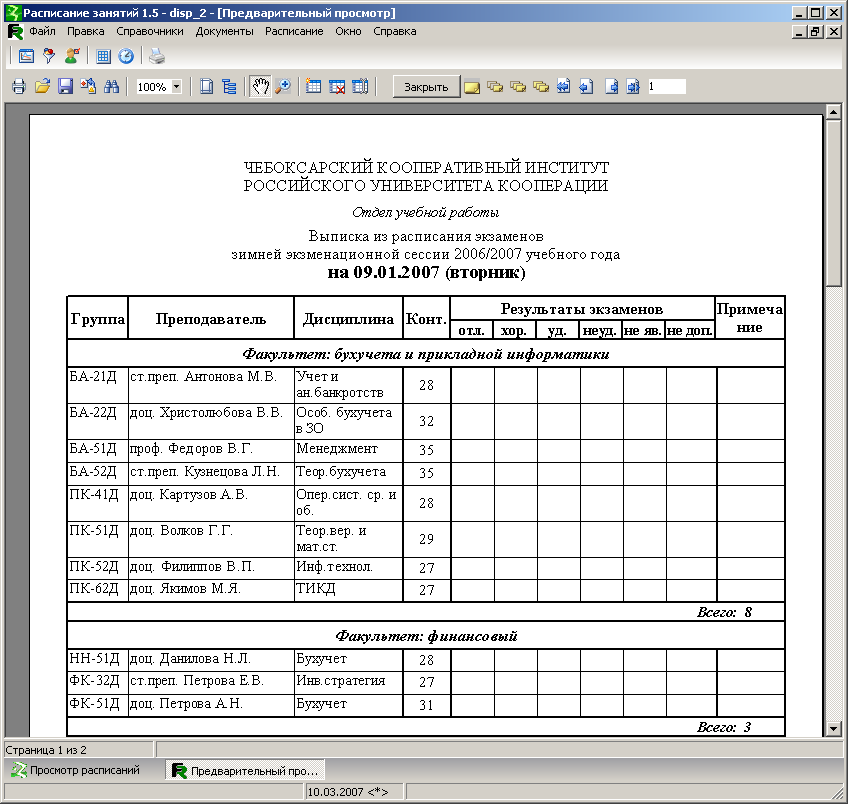Open a report file via folder icon
The image size is (848, 804).
coord(42,87)
